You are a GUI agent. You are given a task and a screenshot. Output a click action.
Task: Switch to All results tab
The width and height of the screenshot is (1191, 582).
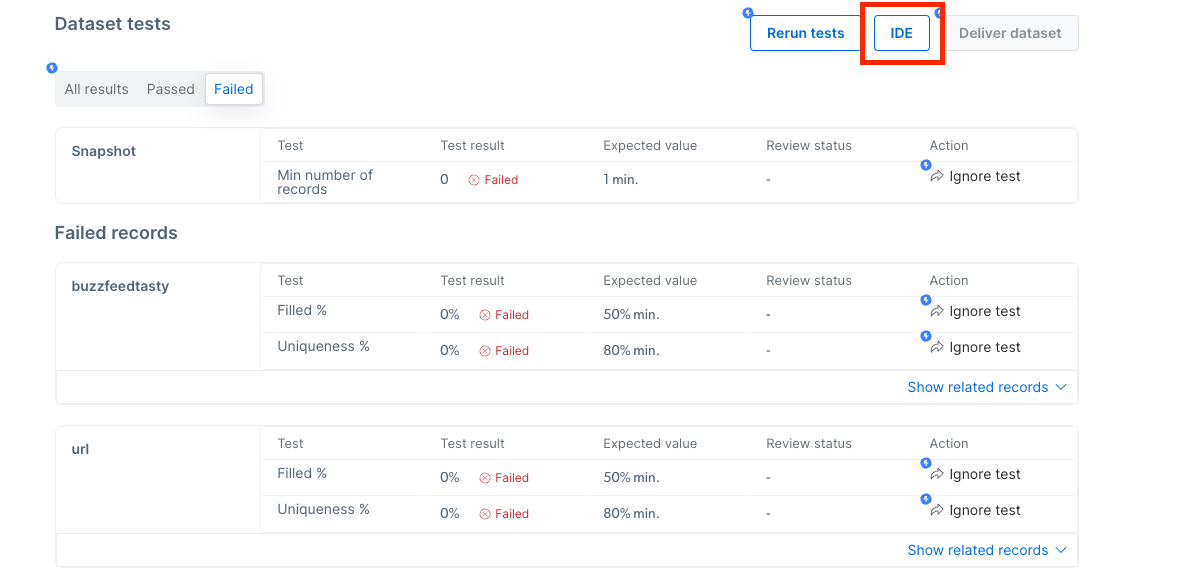click(96, 89)
